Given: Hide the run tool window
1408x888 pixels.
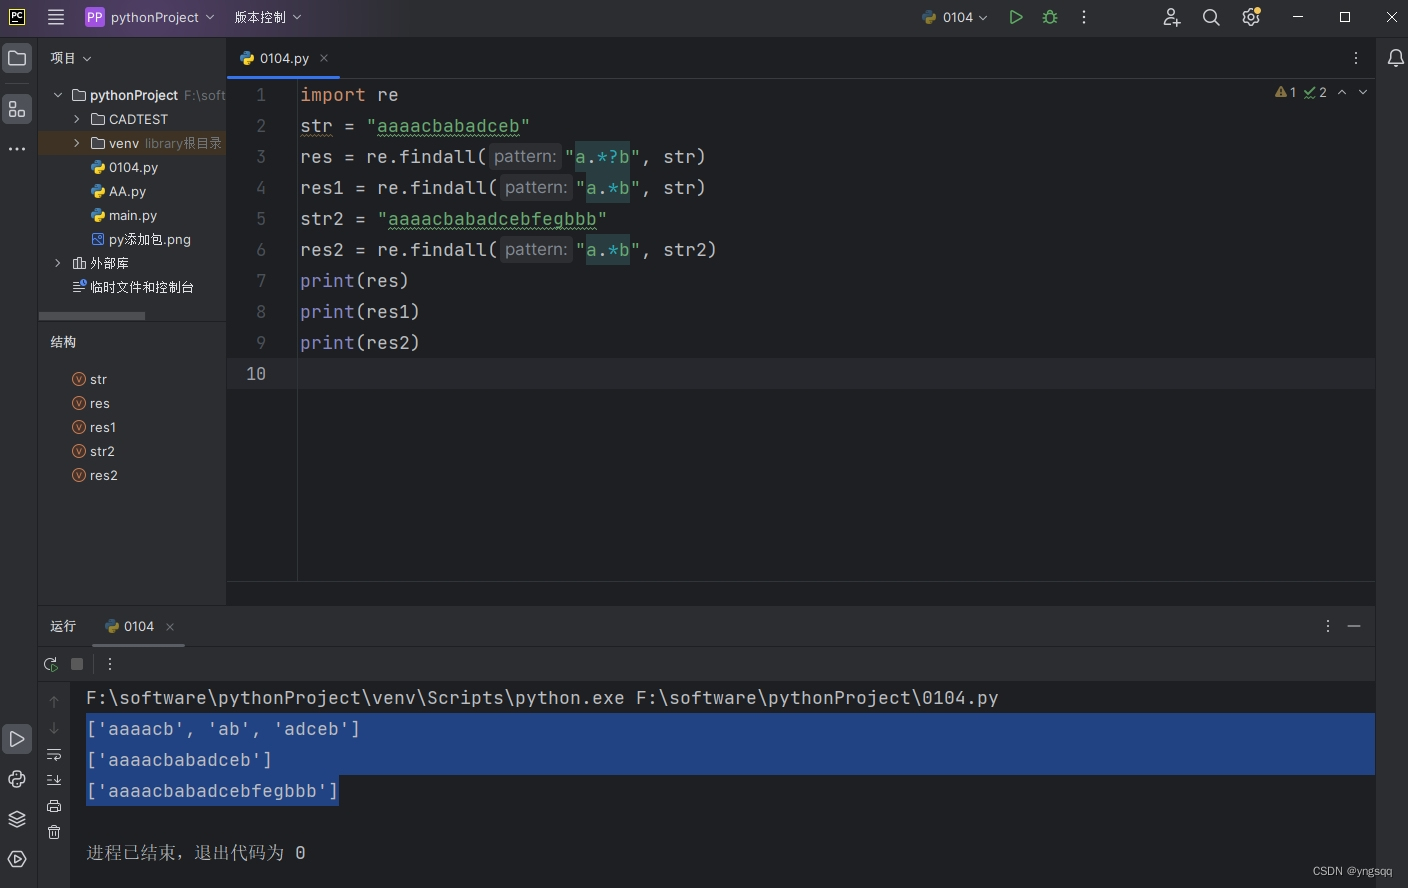Looking at the screenshot, I should (x=1354, y=626).
